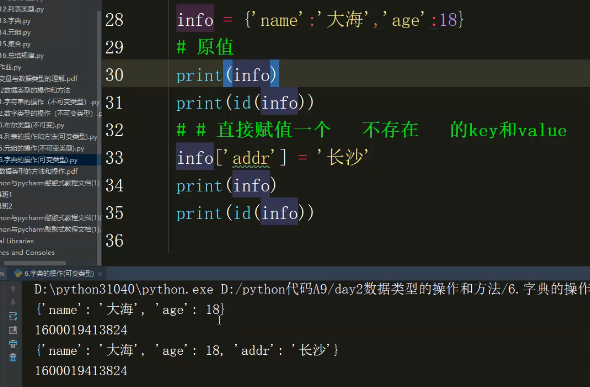The height and width of the screenshot is (387, 590).
Task: Click the '# 原值' comment on line 29
Action: [205, 47]
